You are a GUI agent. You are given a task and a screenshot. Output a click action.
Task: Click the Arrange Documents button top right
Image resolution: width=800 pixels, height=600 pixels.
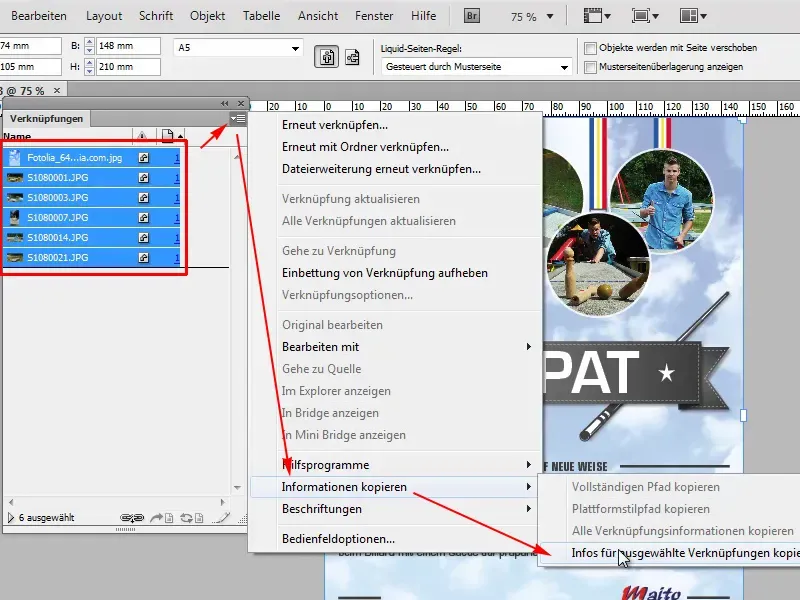click(691, 14)
